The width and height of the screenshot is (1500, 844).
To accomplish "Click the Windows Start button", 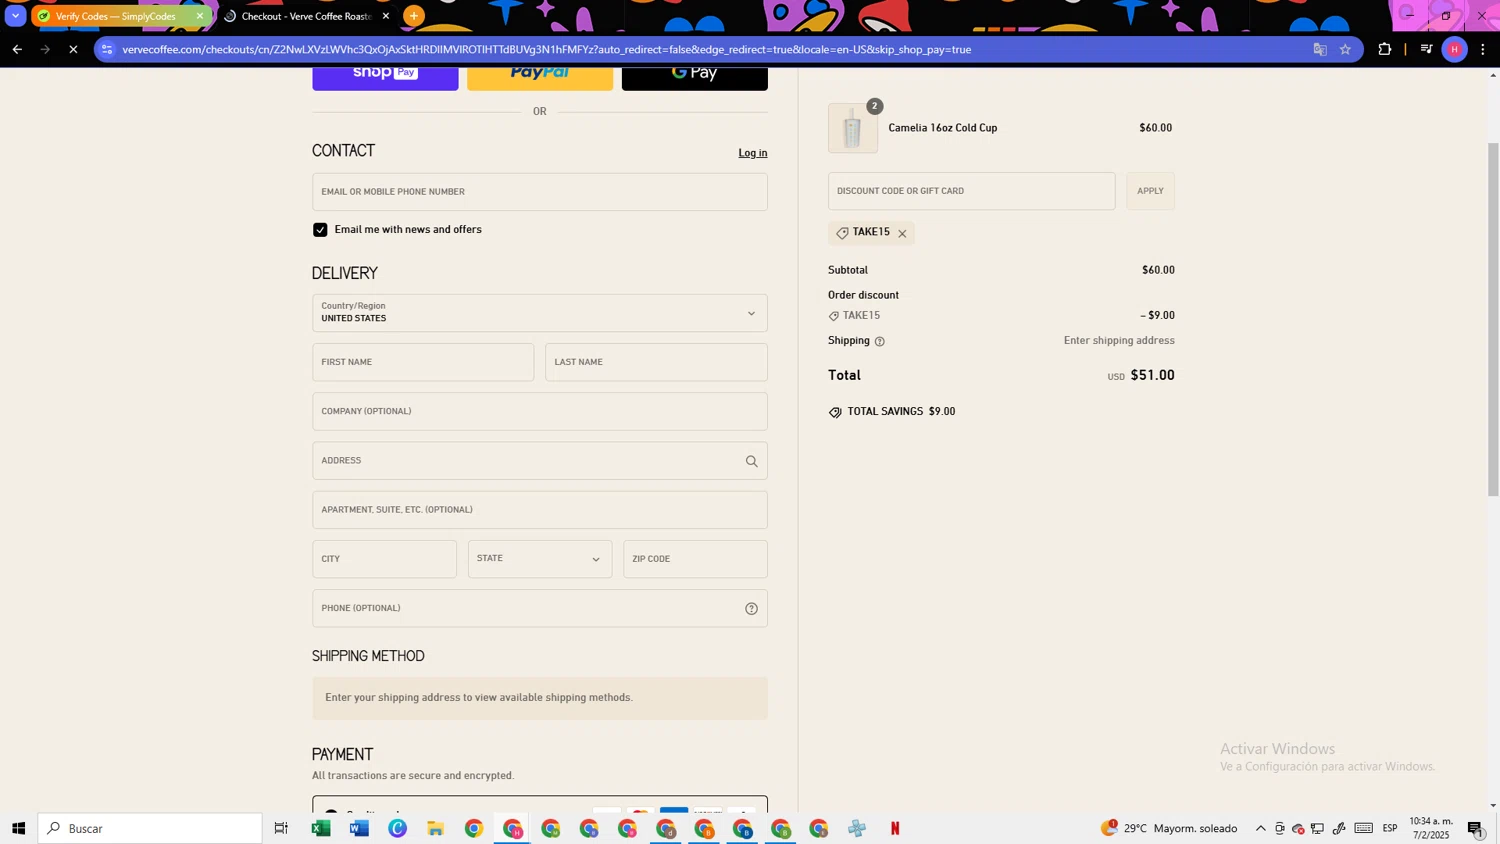I will [18, 828].
